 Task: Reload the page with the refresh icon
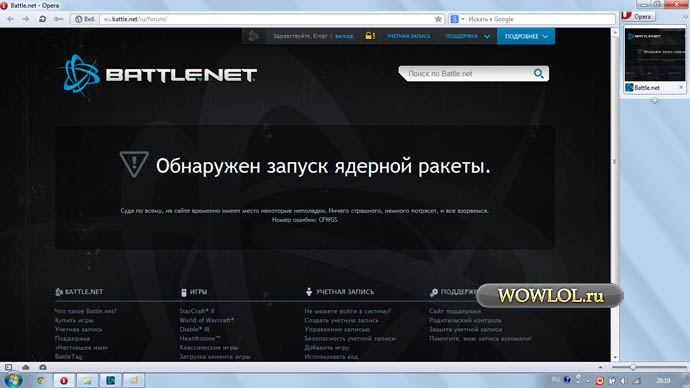pos(42,19)
